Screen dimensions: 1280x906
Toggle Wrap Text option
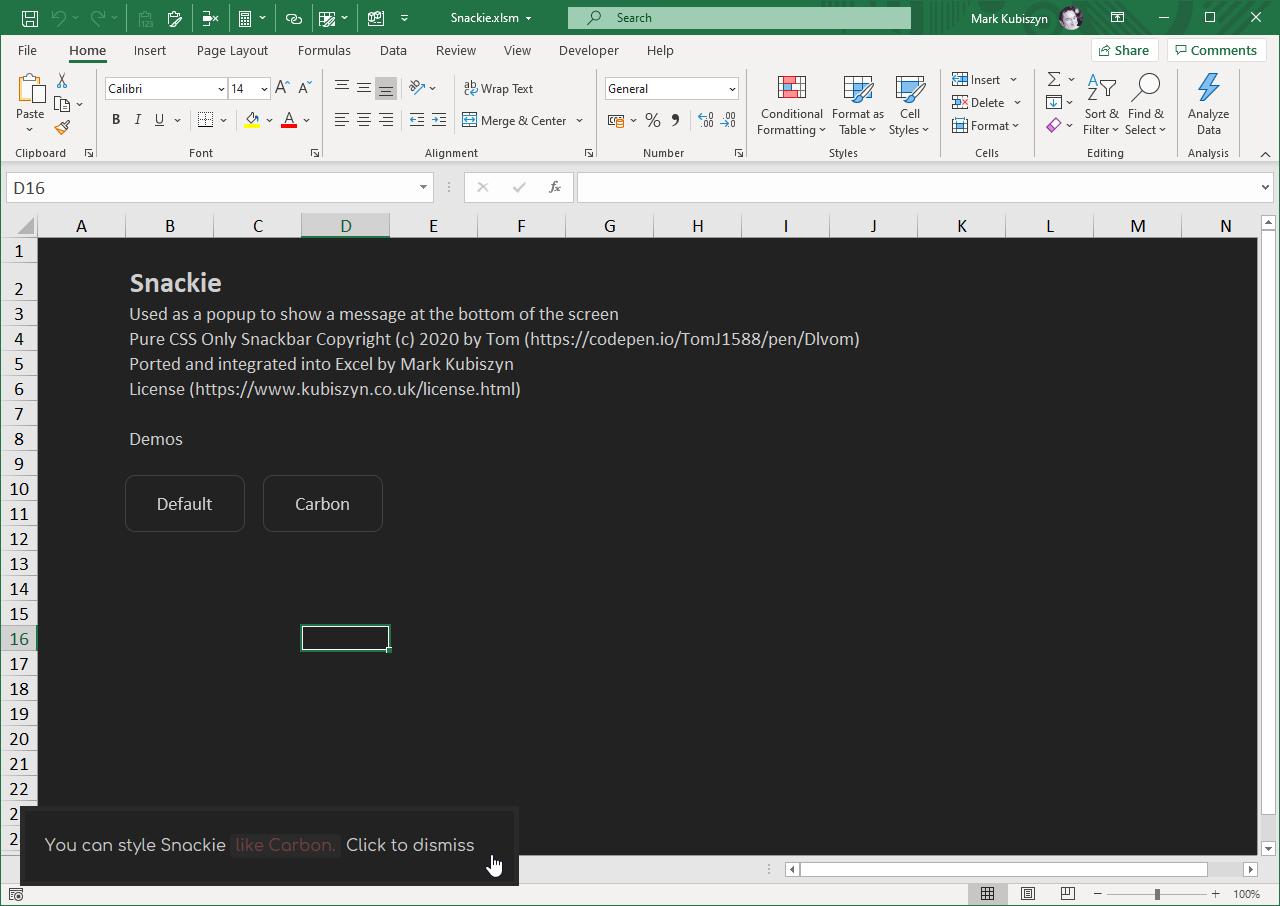[498, 89]
